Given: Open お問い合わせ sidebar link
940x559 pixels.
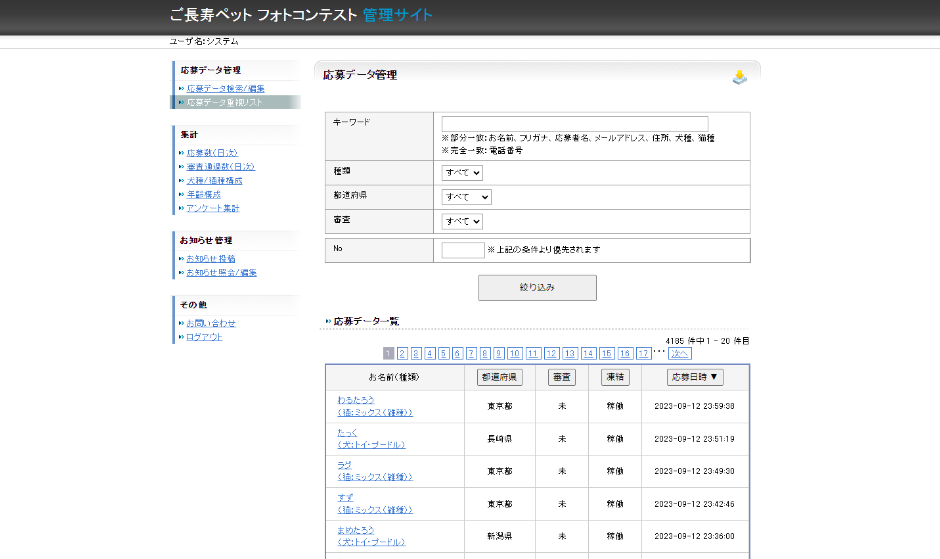Looking at the screenshot, I should [x=211, y=323].
